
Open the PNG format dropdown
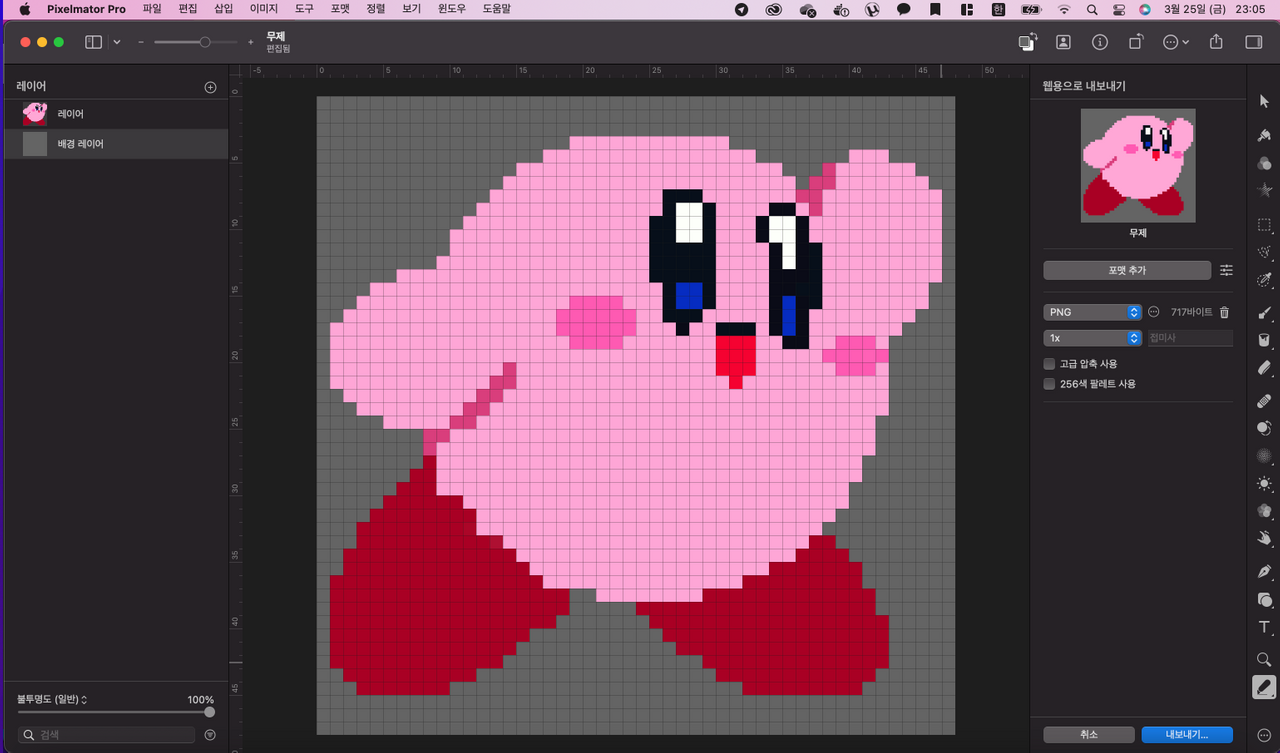point(1092,312)
